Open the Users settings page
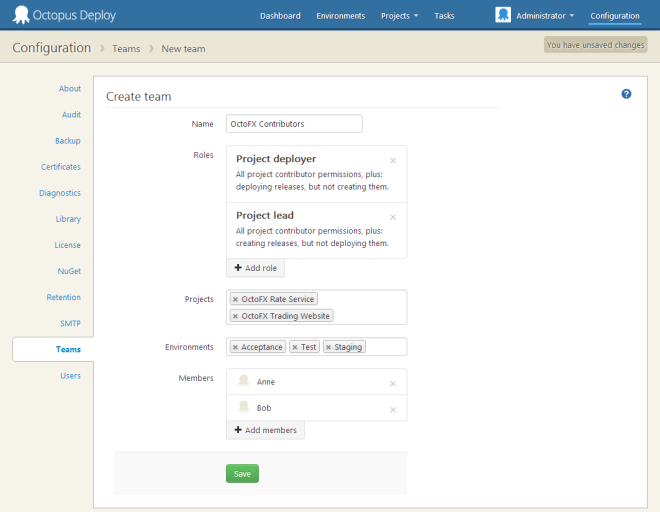 [70, 376]
